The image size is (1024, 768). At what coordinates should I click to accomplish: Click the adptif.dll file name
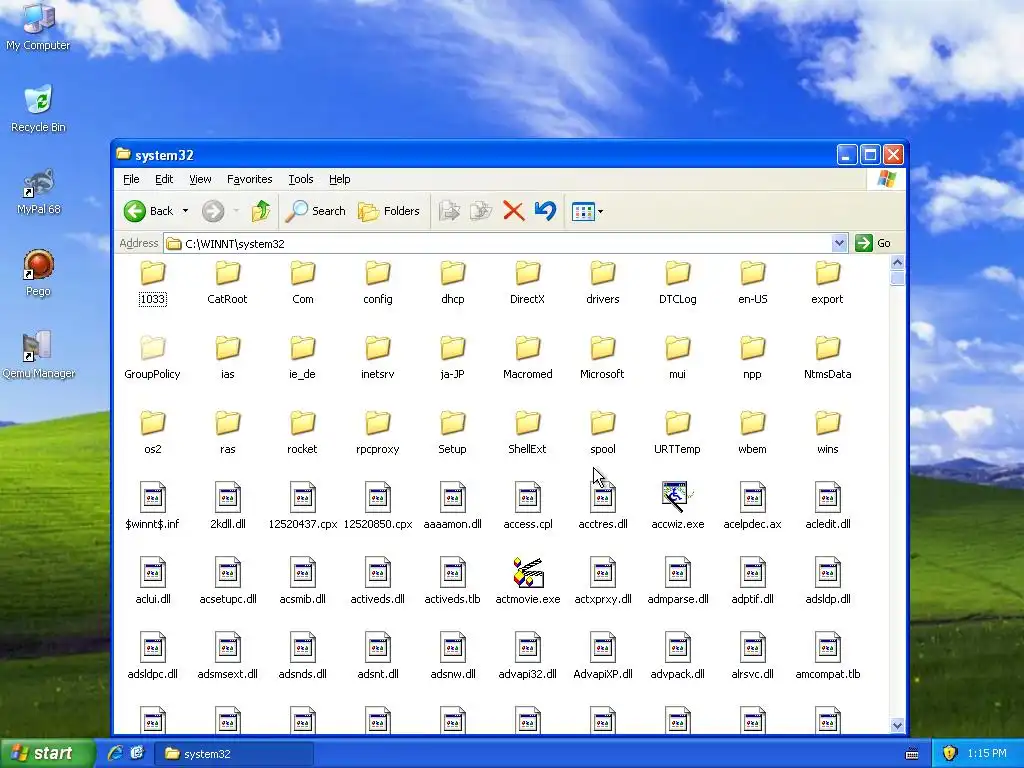pyautogui.click(x=752, y=599)
